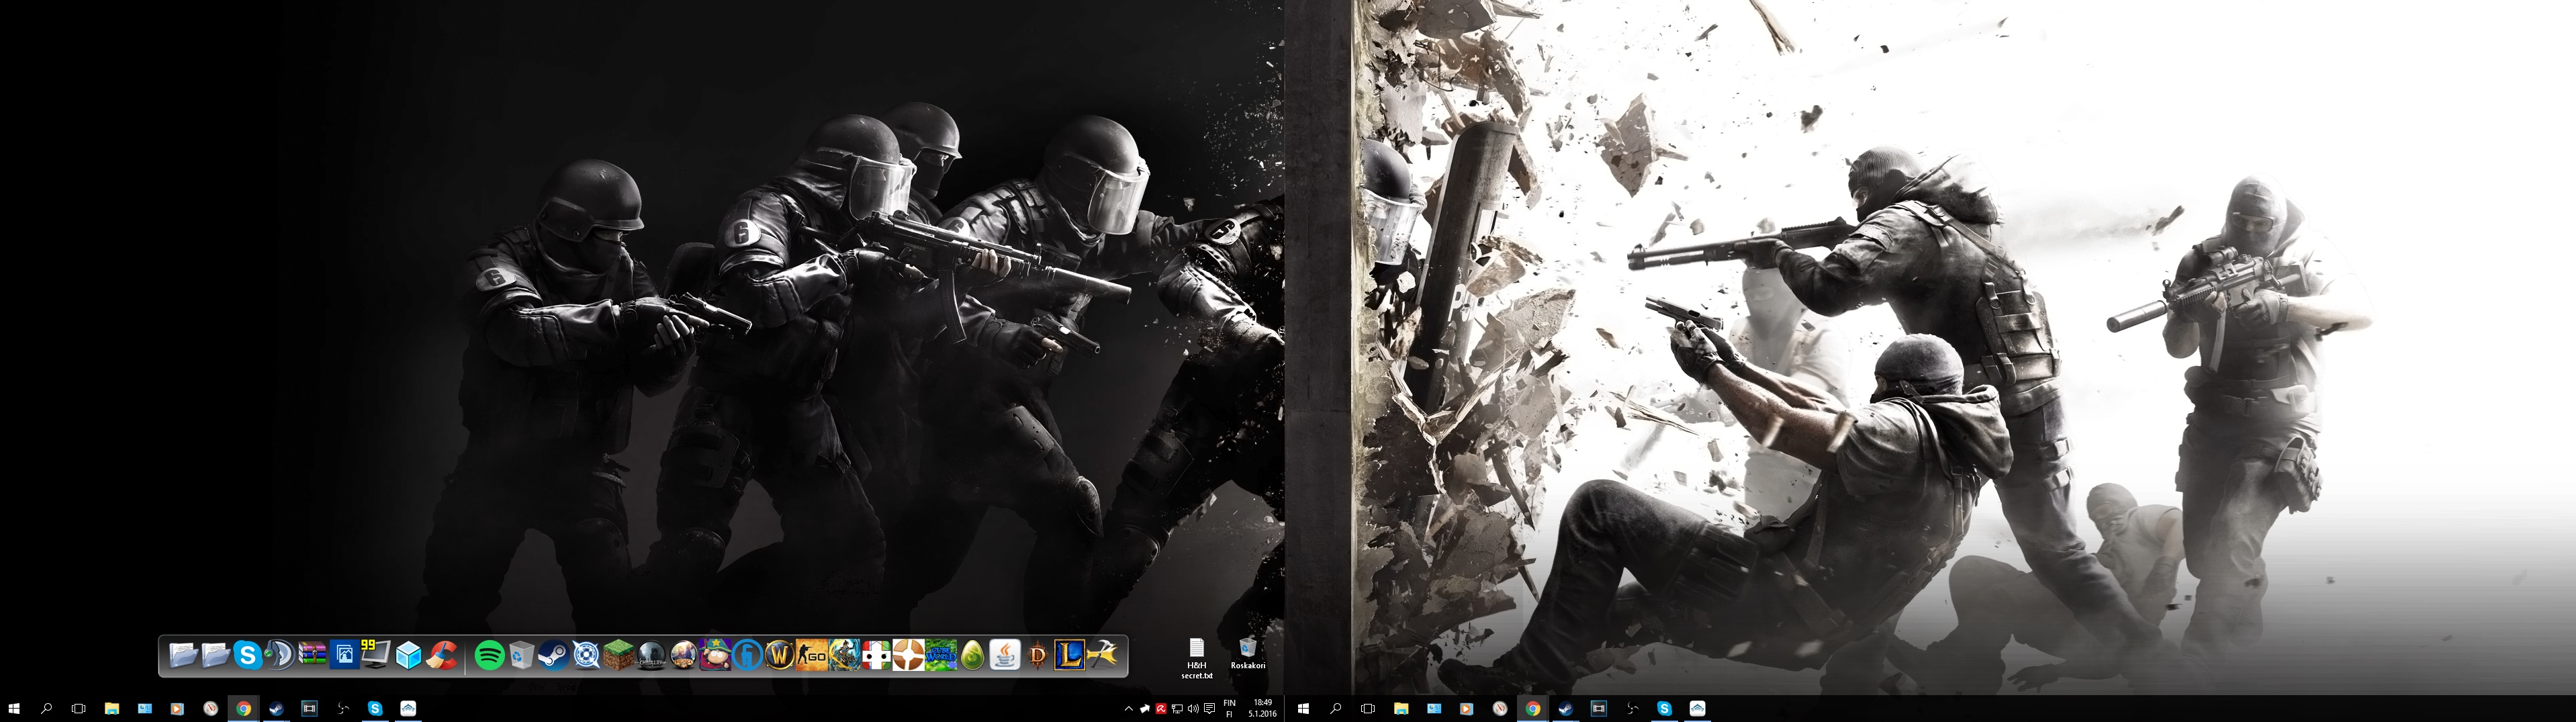Launch Team Fortress 2 from dock
The image size is (2576, 722).
(908, 656)
